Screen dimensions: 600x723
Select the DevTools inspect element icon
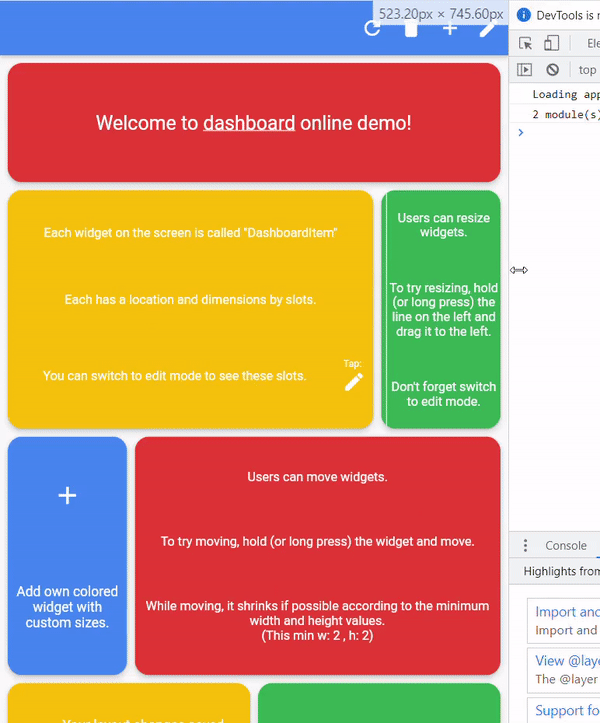click(525, 43)
